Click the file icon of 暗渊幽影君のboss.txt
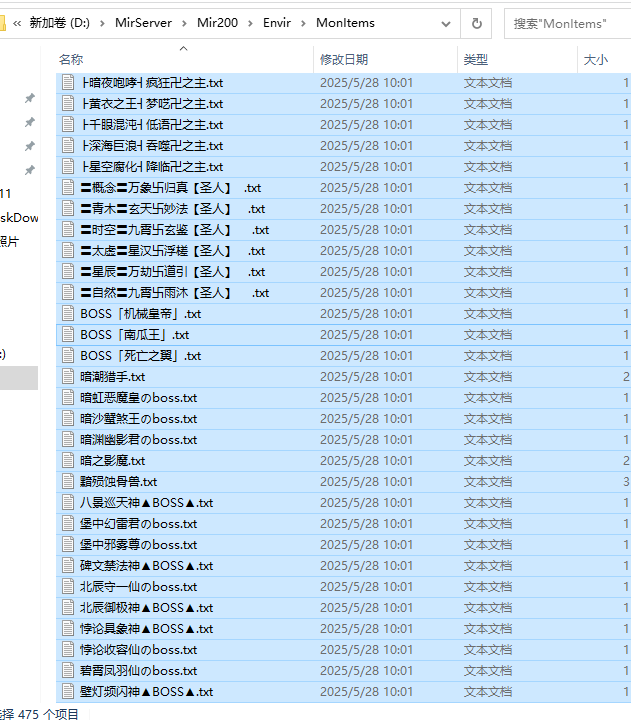This screenshot has width=631, height=727. [x=68, y=440]
